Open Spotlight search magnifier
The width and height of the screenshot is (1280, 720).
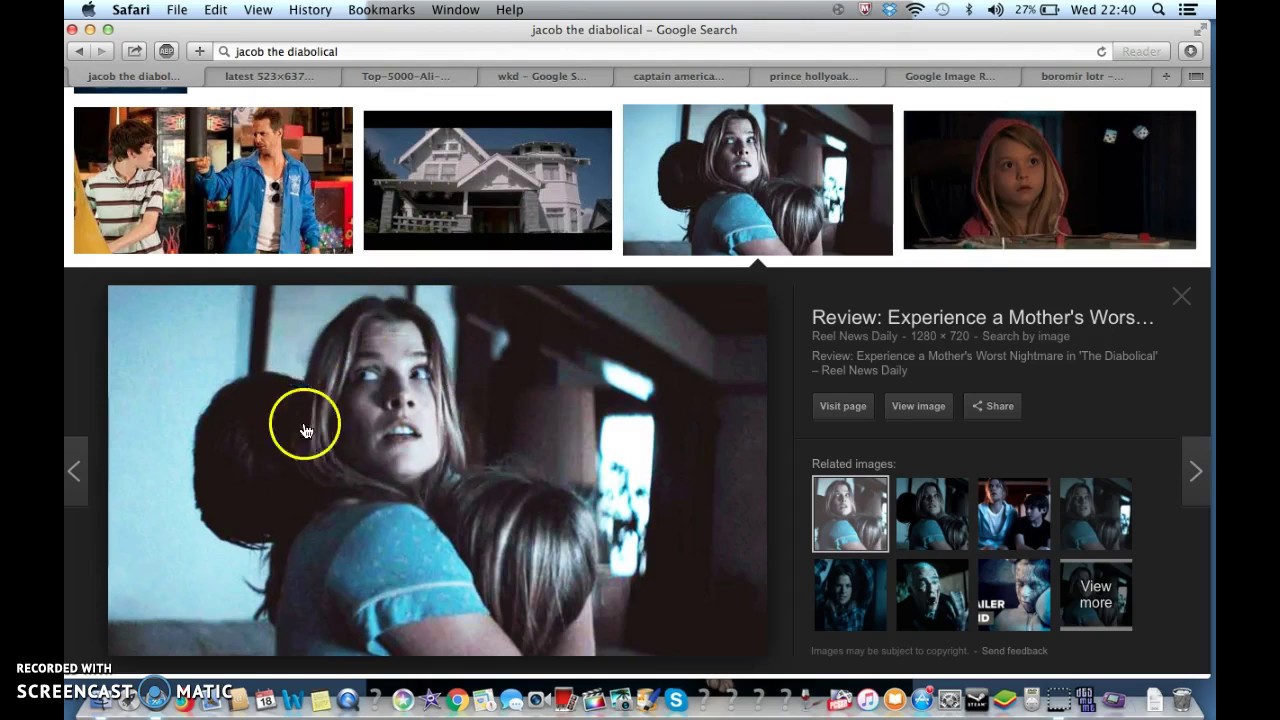coord(1158,10)
